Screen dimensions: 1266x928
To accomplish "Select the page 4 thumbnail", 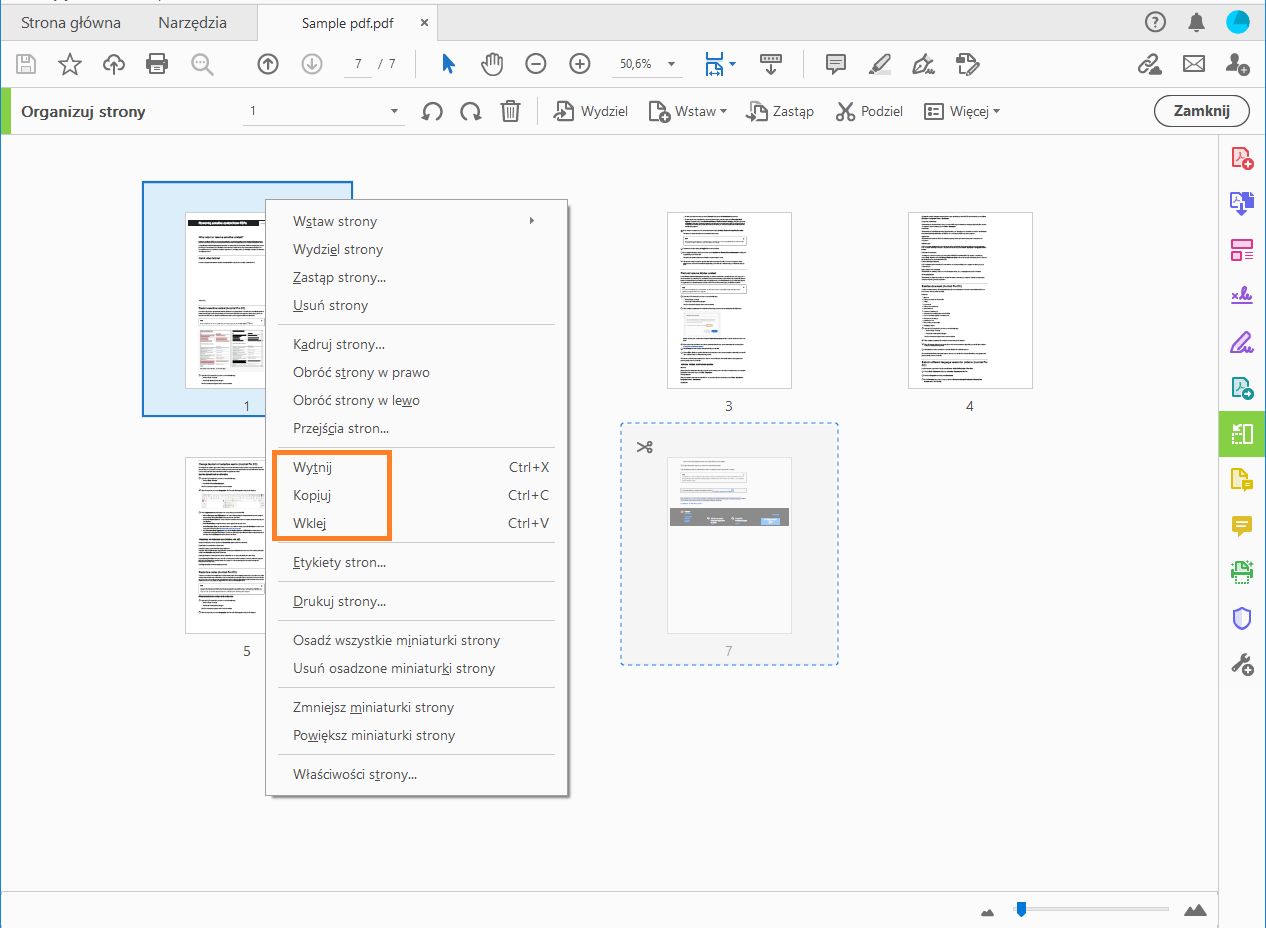I will (969, 300).
